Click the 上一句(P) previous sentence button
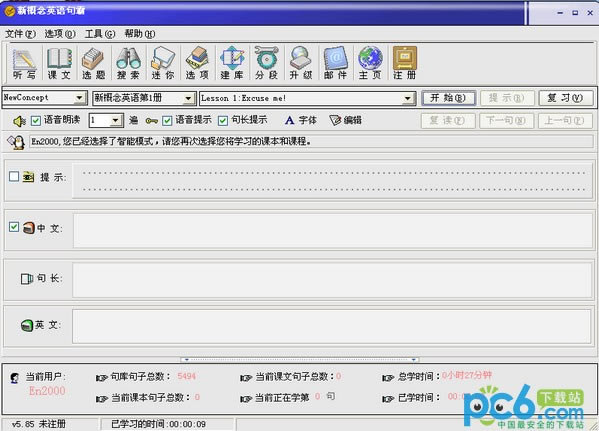The height and width of the screenshot is (431, 599). pyautogui.click(x=565, y=121)
